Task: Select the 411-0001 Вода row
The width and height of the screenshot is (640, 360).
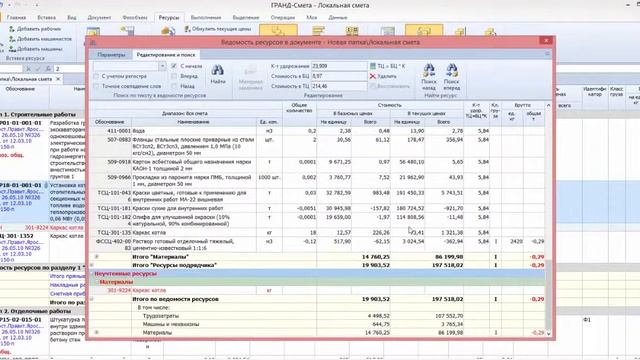Action: [x=317, y=131]
